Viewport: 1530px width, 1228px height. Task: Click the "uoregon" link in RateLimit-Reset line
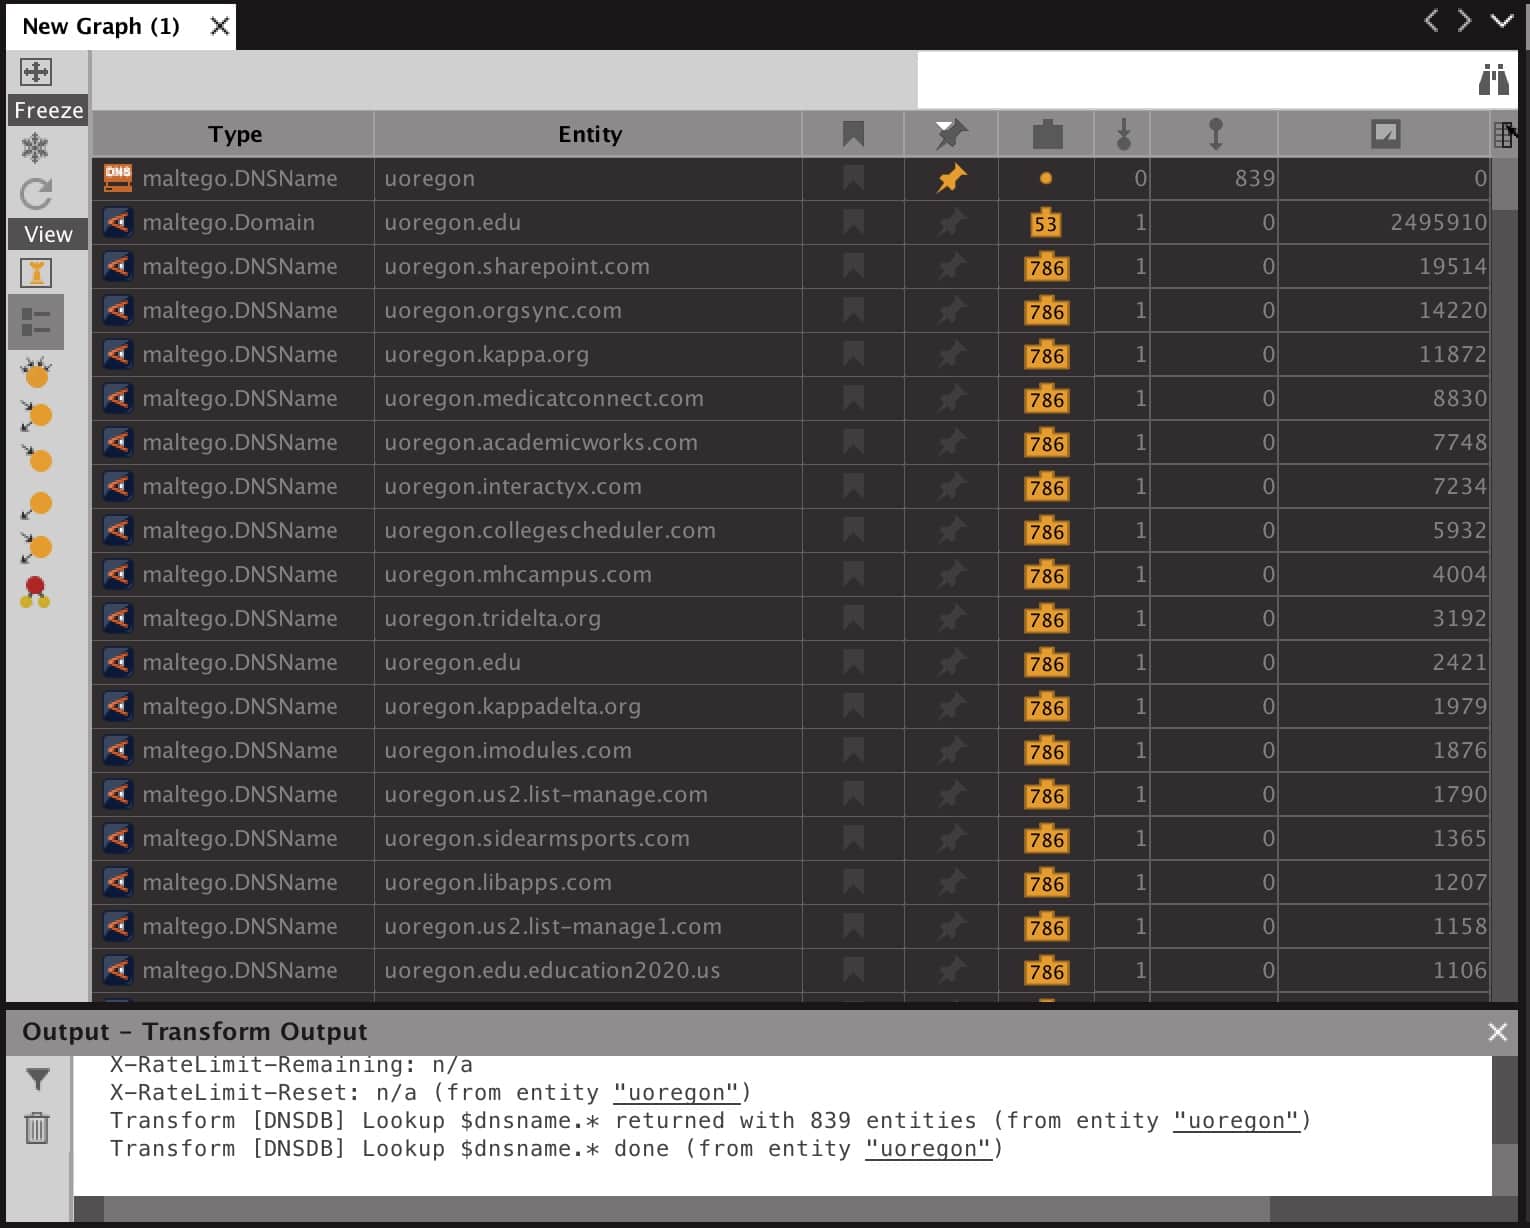click(x=675, y=1093)
